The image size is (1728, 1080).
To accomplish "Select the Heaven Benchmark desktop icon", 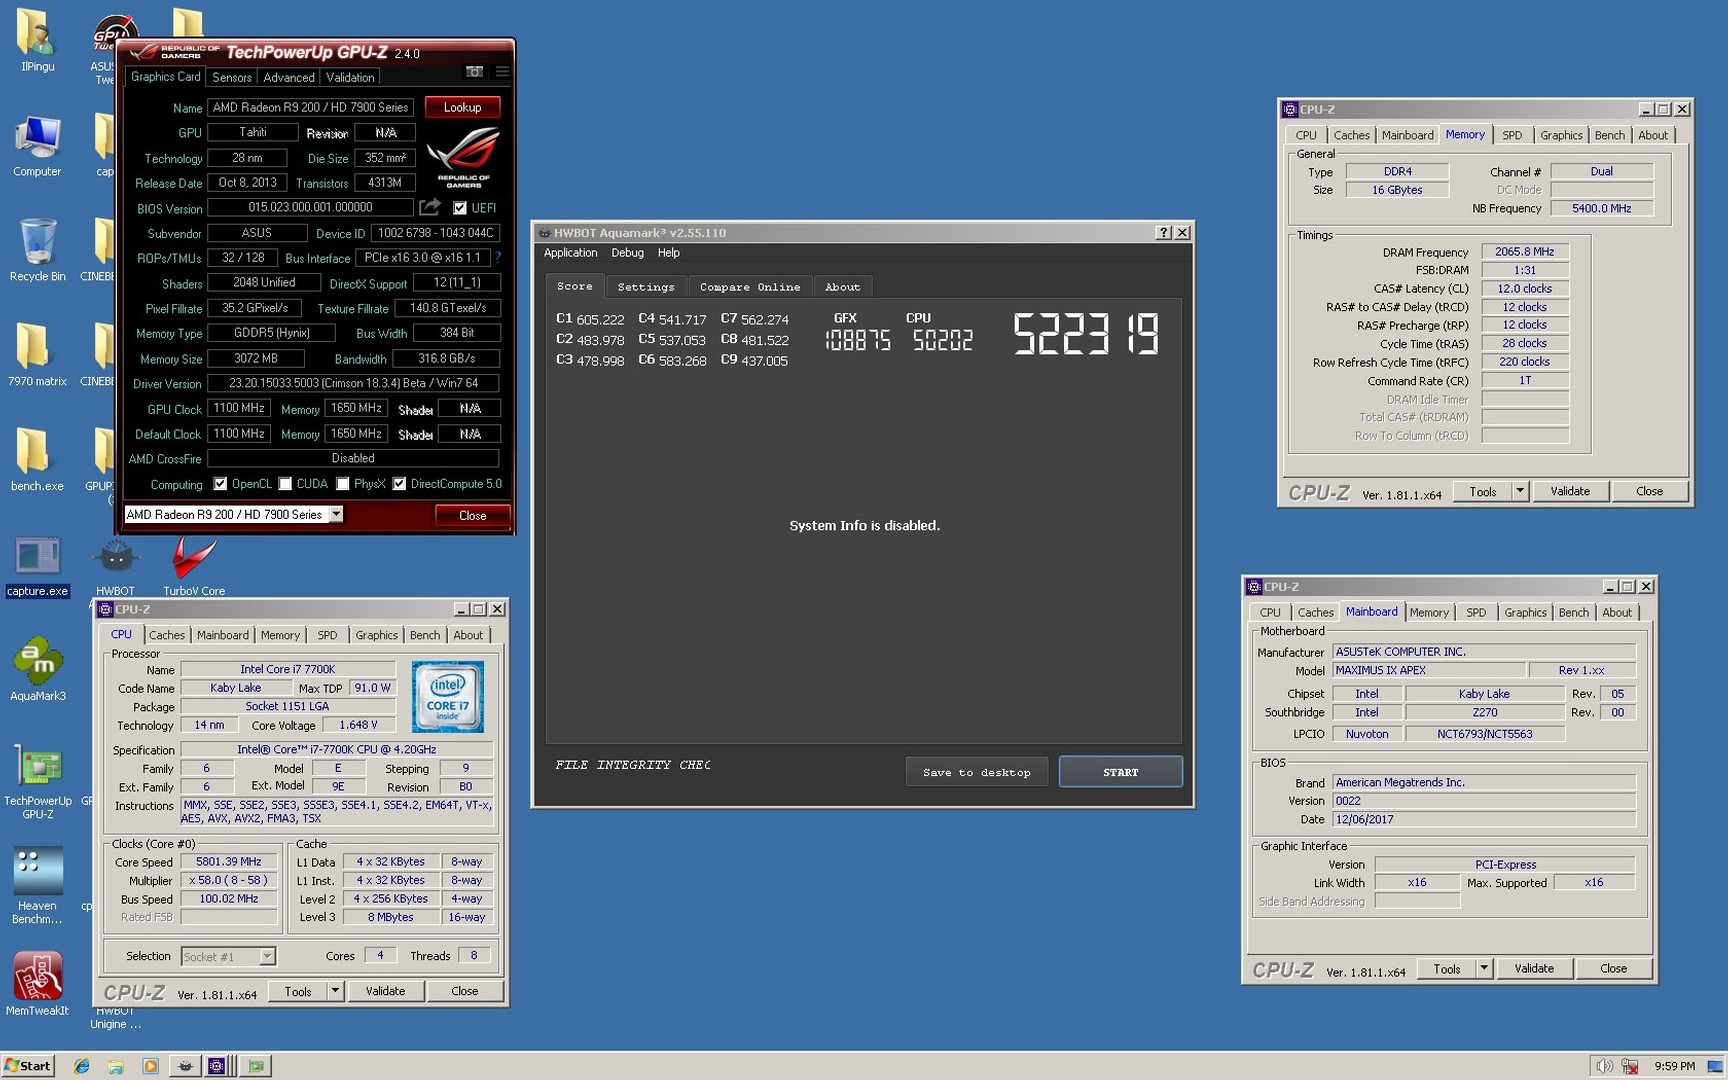I will (x=37, y=886).
